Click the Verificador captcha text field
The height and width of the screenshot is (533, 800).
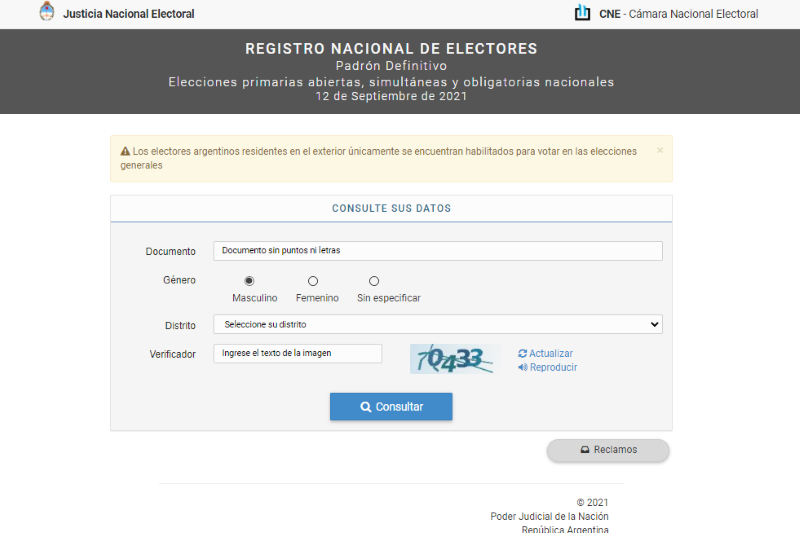[297, 353]
